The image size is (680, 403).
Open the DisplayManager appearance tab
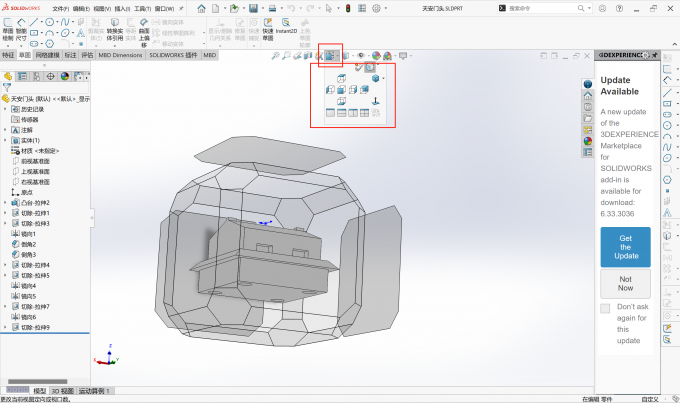coord(65,75)
